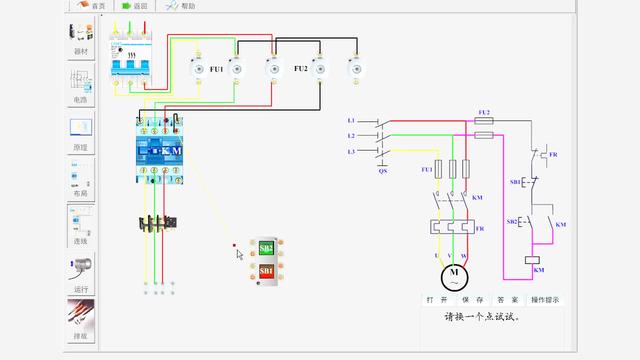Viewport: 640px width, 360px height.
Task: Open the 帮助 help item
Action: click(x=180, y=6)
